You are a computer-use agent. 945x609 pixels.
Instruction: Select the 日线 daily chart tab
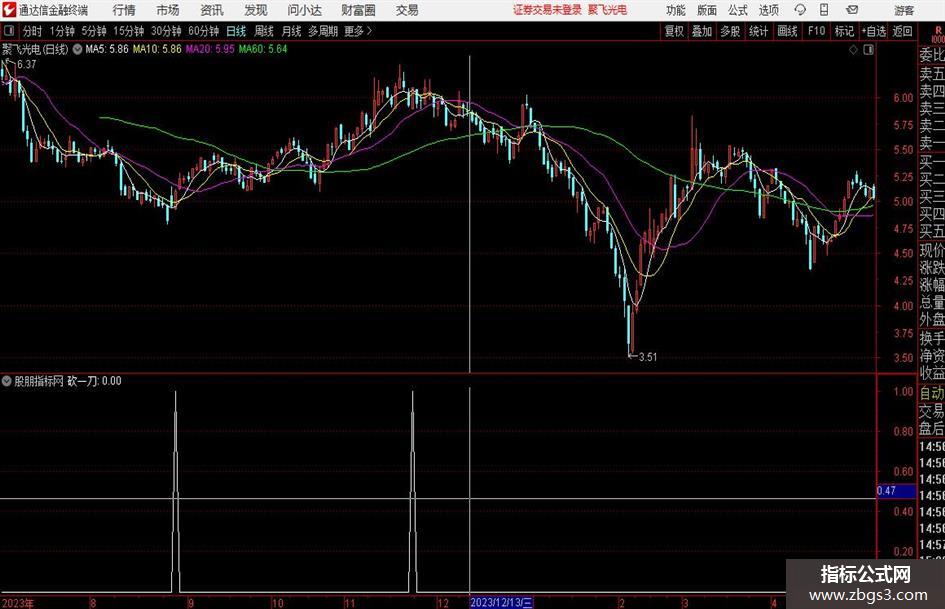coord(236,31)
